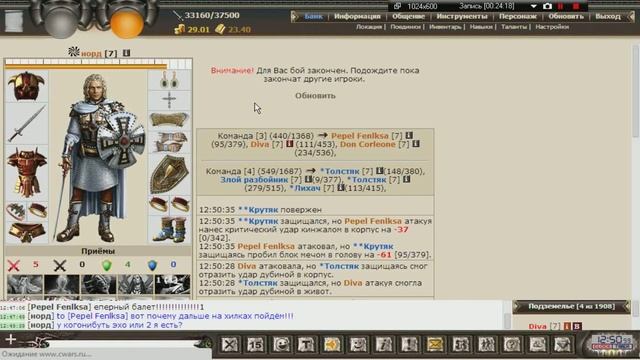Image resolution: width=640 pixels, height=360 pixels.
Task: Click the '15' icon in the bottom toolbar
Action: (256, 344)
